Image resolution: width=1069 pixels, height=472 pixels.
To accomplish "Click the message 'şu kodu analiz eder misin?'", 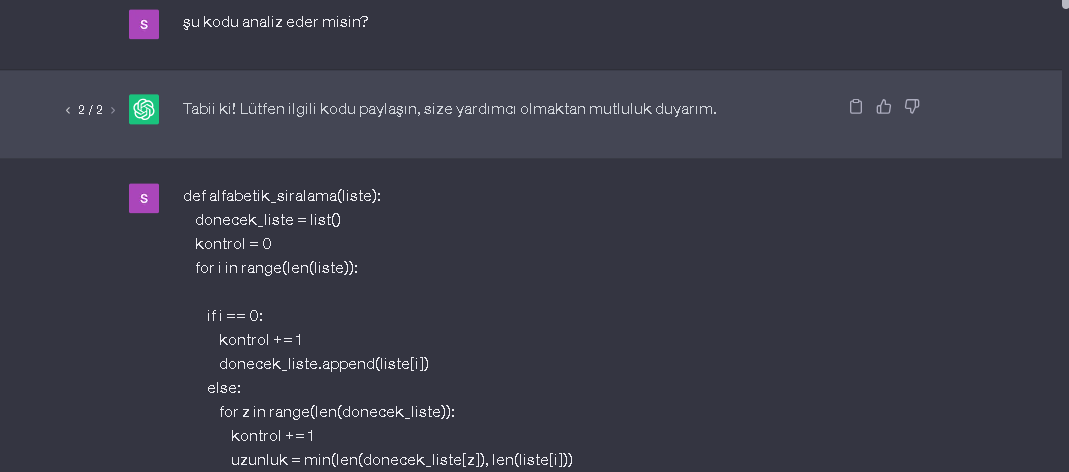I will tap(275, 22).
